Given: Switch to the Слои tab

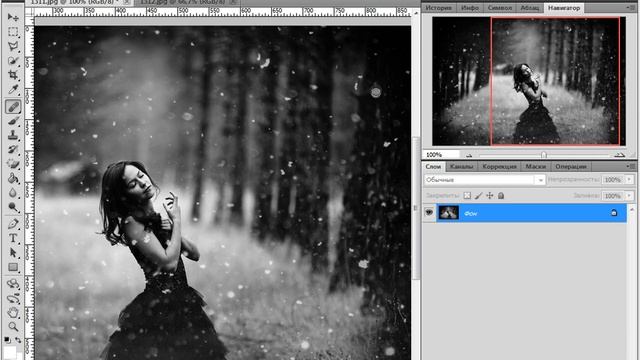Looking at the screenshot, I should (433, 167).
